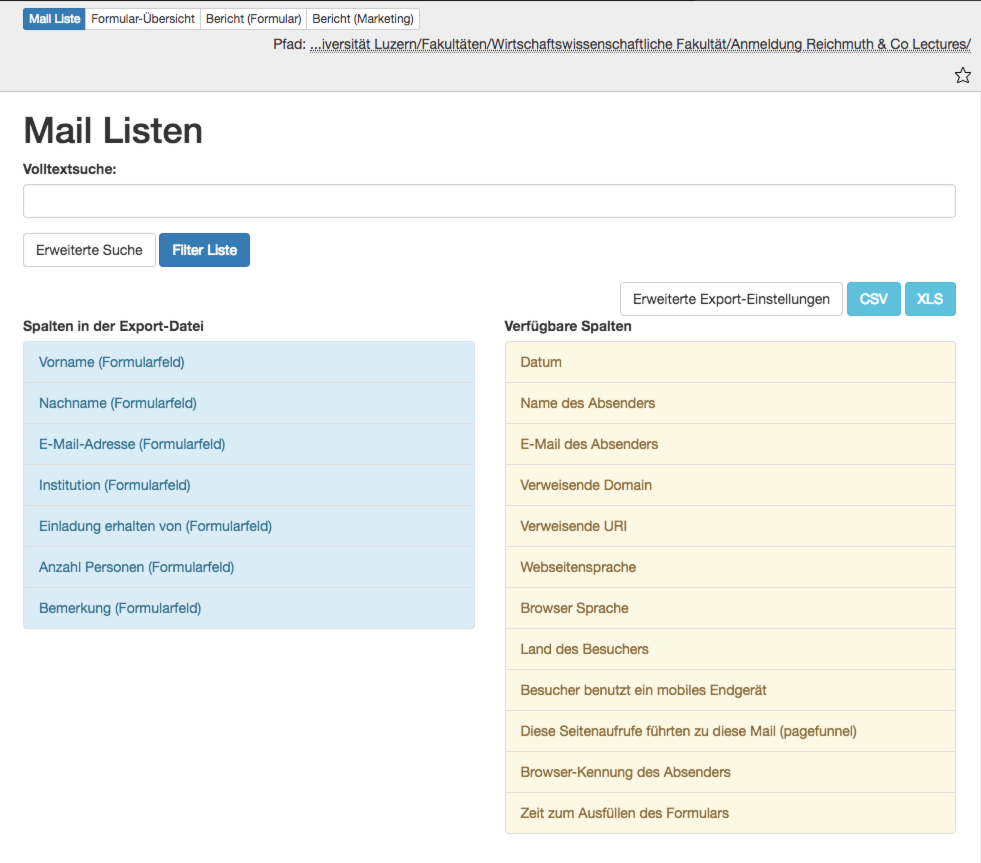The height and width of the screenshot is (863, 981).
Task: Open the Bericht (Marketing) tab
Action: click(363, 19)
